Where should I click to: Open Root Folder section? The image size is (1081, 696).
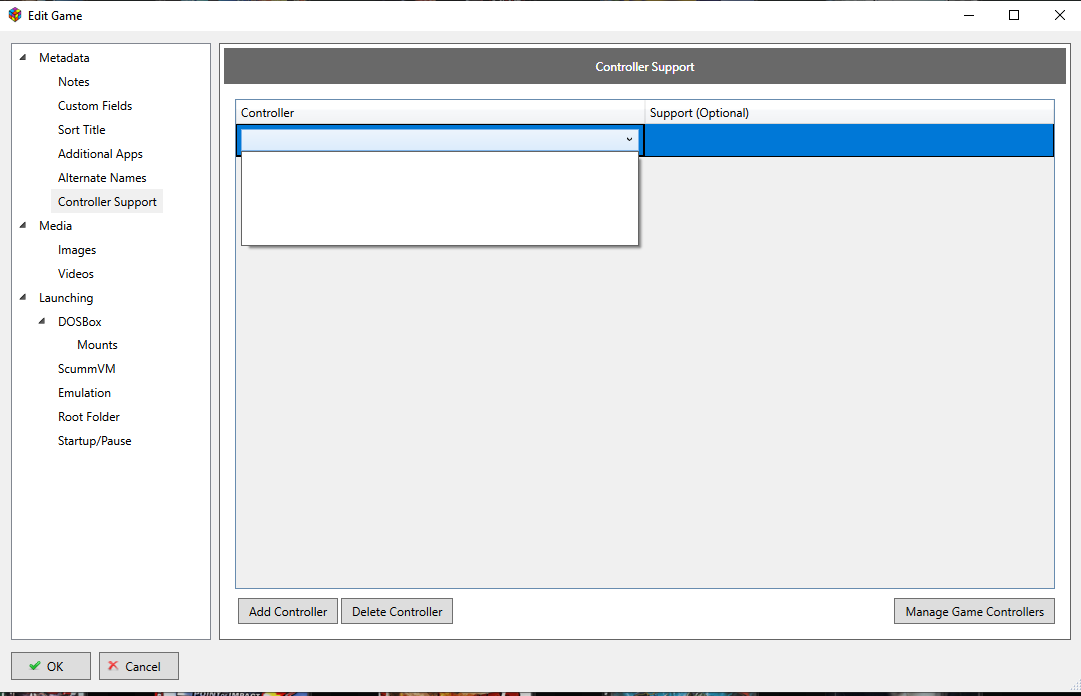[88, 417]
